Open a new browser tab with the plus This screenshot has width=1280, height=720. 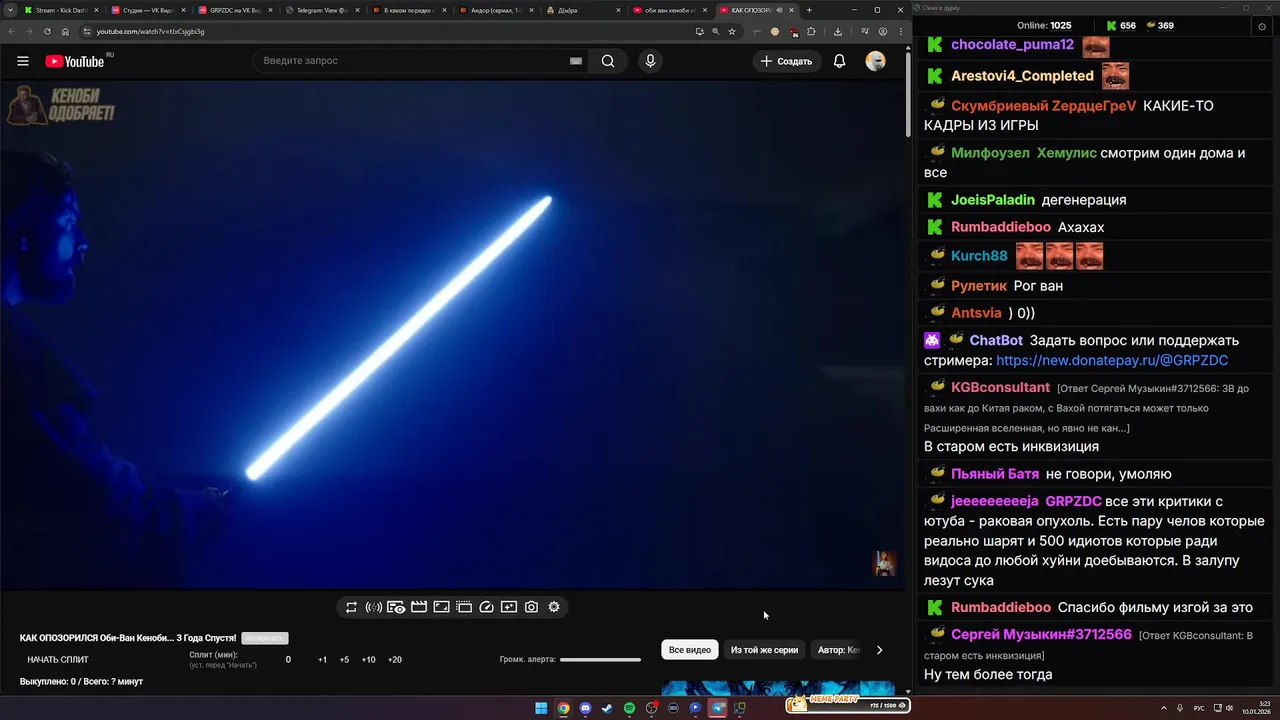[809, 10]
